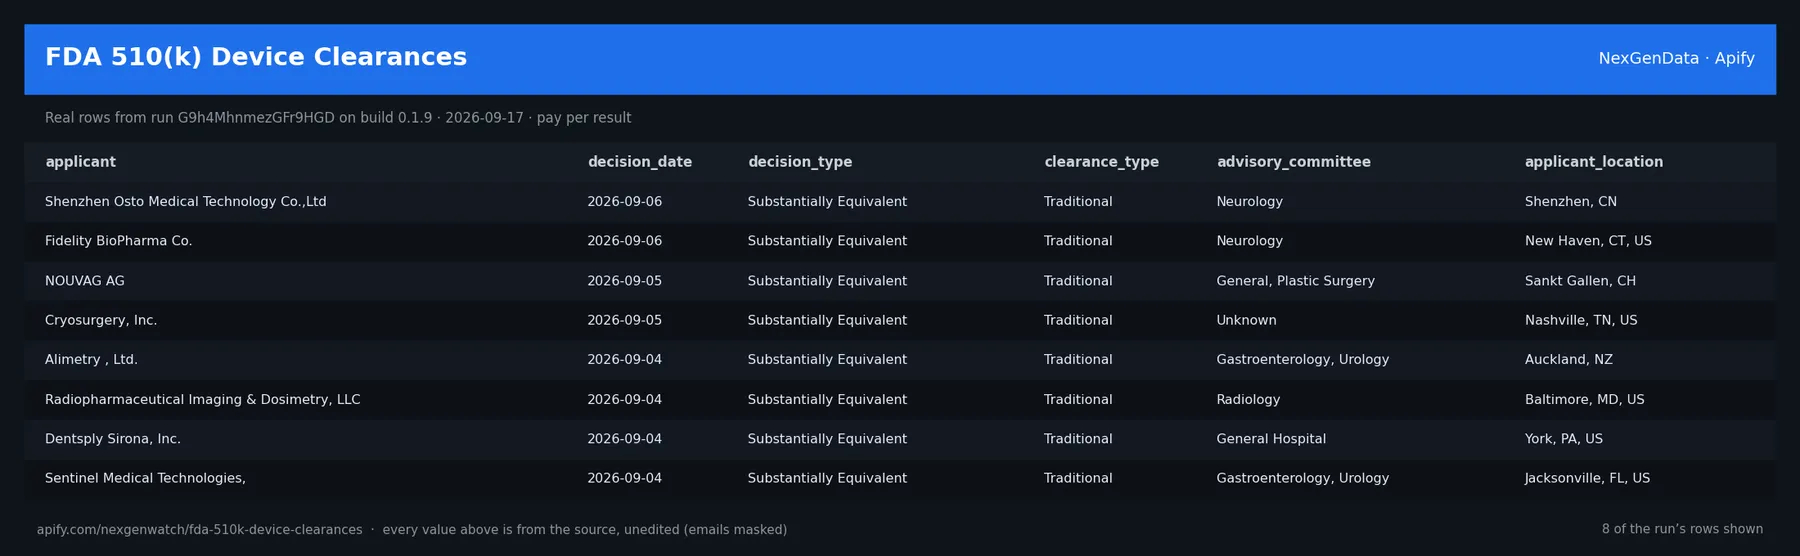
Task: Select the decision_date column header
Action: click(x=639, y=162)
